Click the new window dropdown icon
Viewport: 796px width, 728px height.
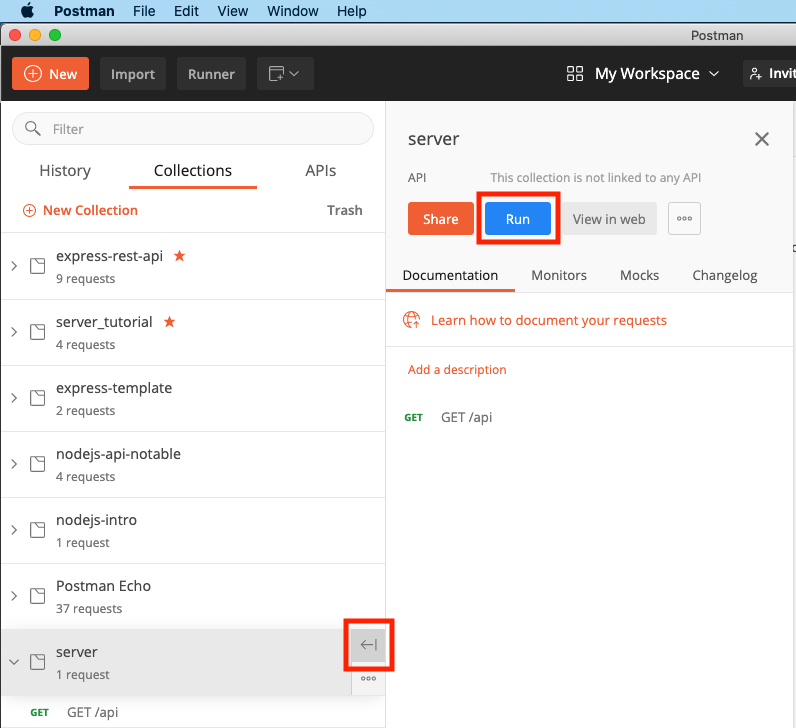[285, 74]
